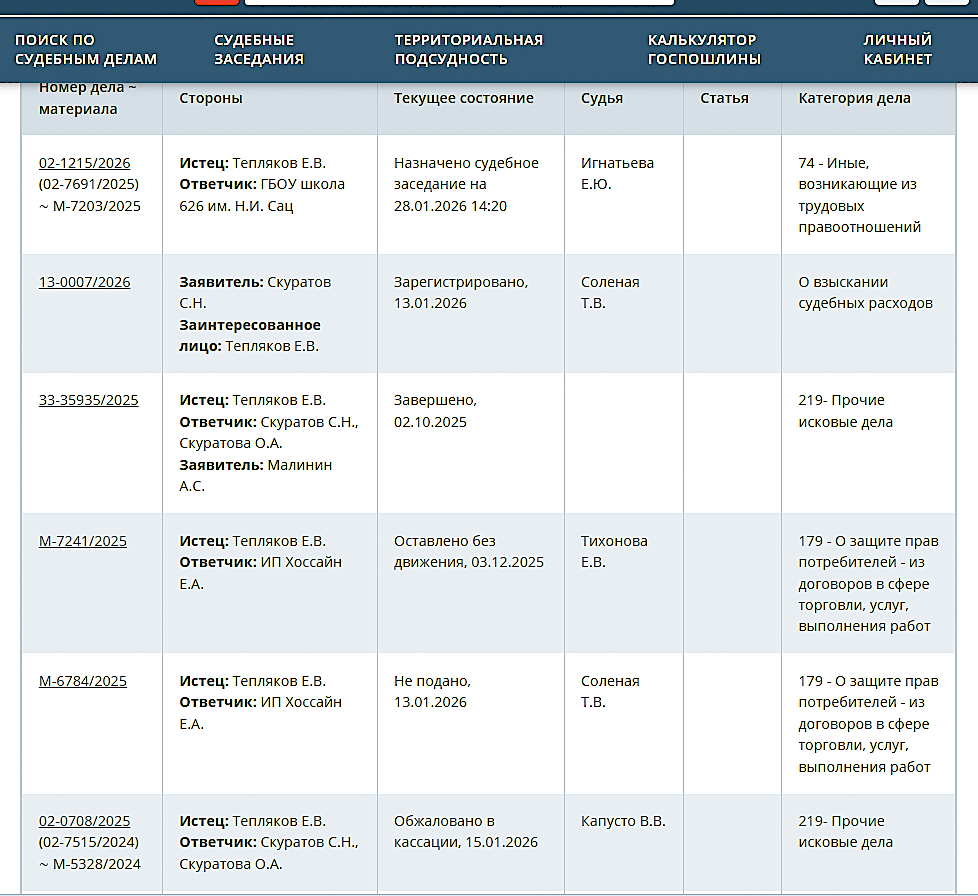Open the 'Территориальная подсудность' page

[x=468, y=49]
